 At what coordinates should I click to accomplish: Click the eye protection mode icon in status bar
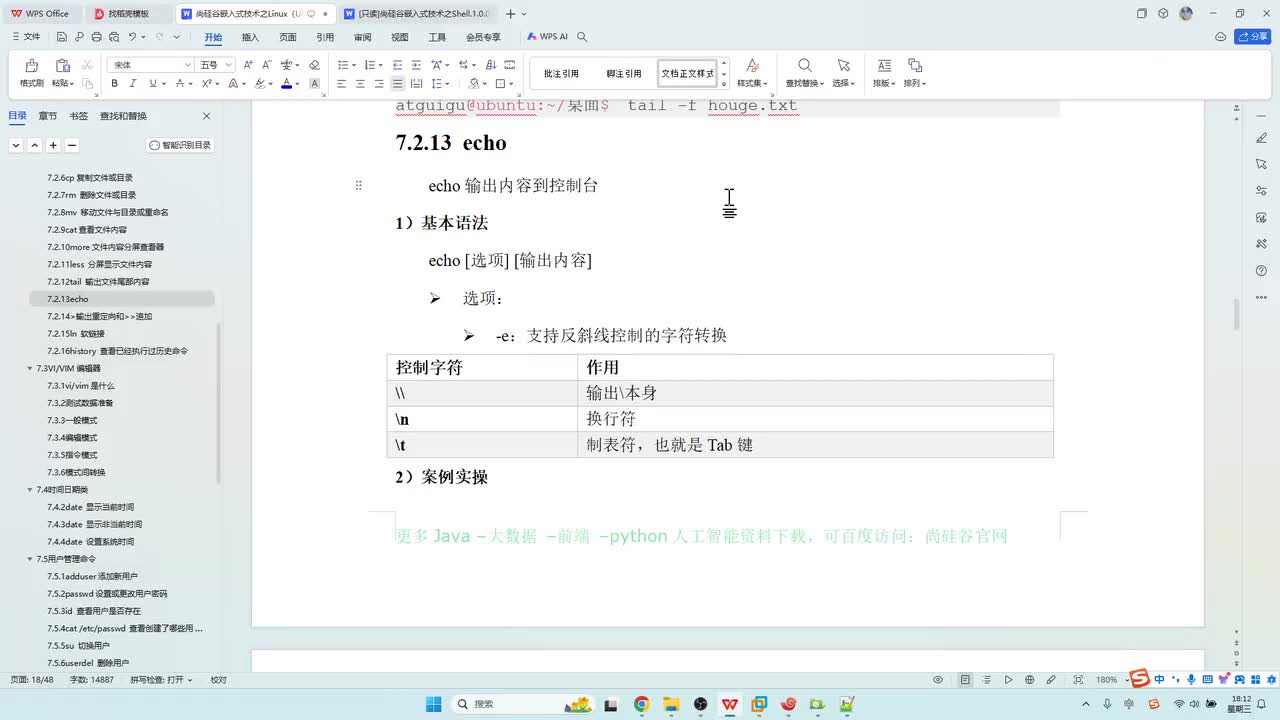point(938,680)
